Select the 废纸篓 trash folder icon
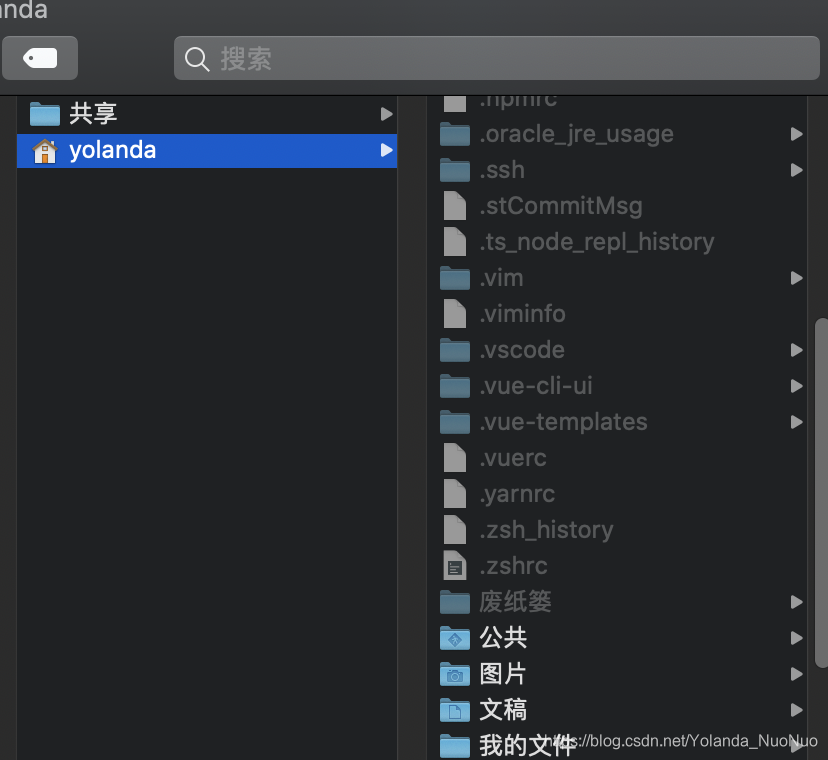Image resolution: width=828 pixels, height=760 pixels. [454, 602]
